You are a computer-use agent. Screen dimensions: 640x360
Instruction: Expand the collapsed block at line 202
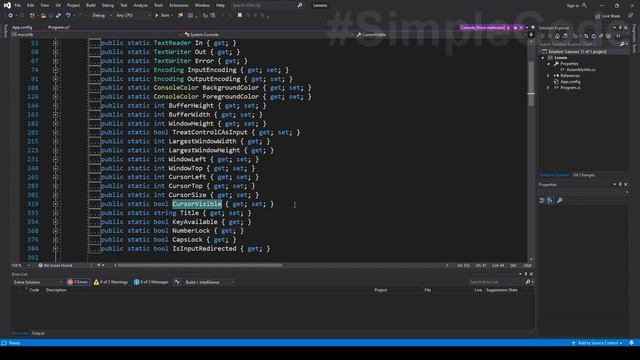(x=56, y=132)
